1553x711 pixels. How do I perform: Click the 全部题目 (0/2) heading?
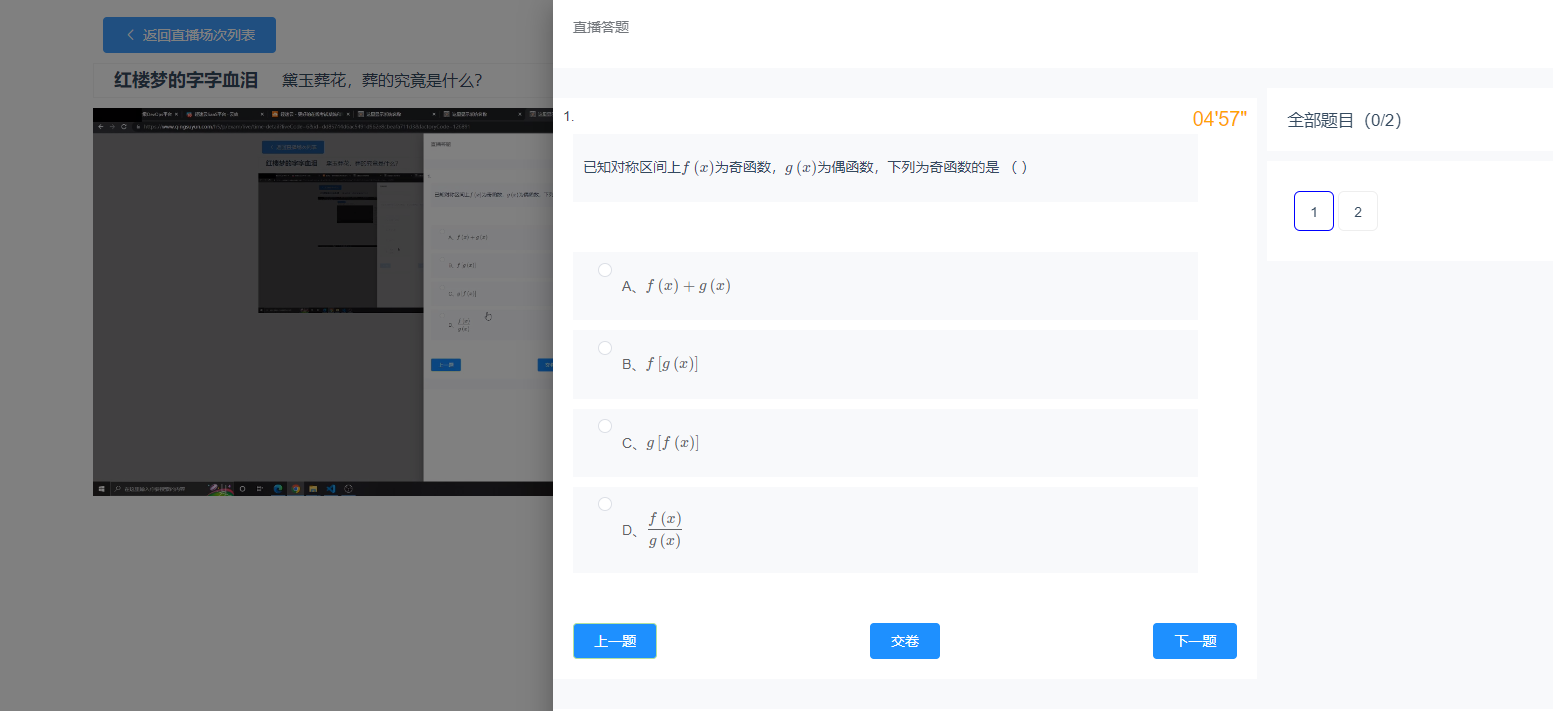1344,120
